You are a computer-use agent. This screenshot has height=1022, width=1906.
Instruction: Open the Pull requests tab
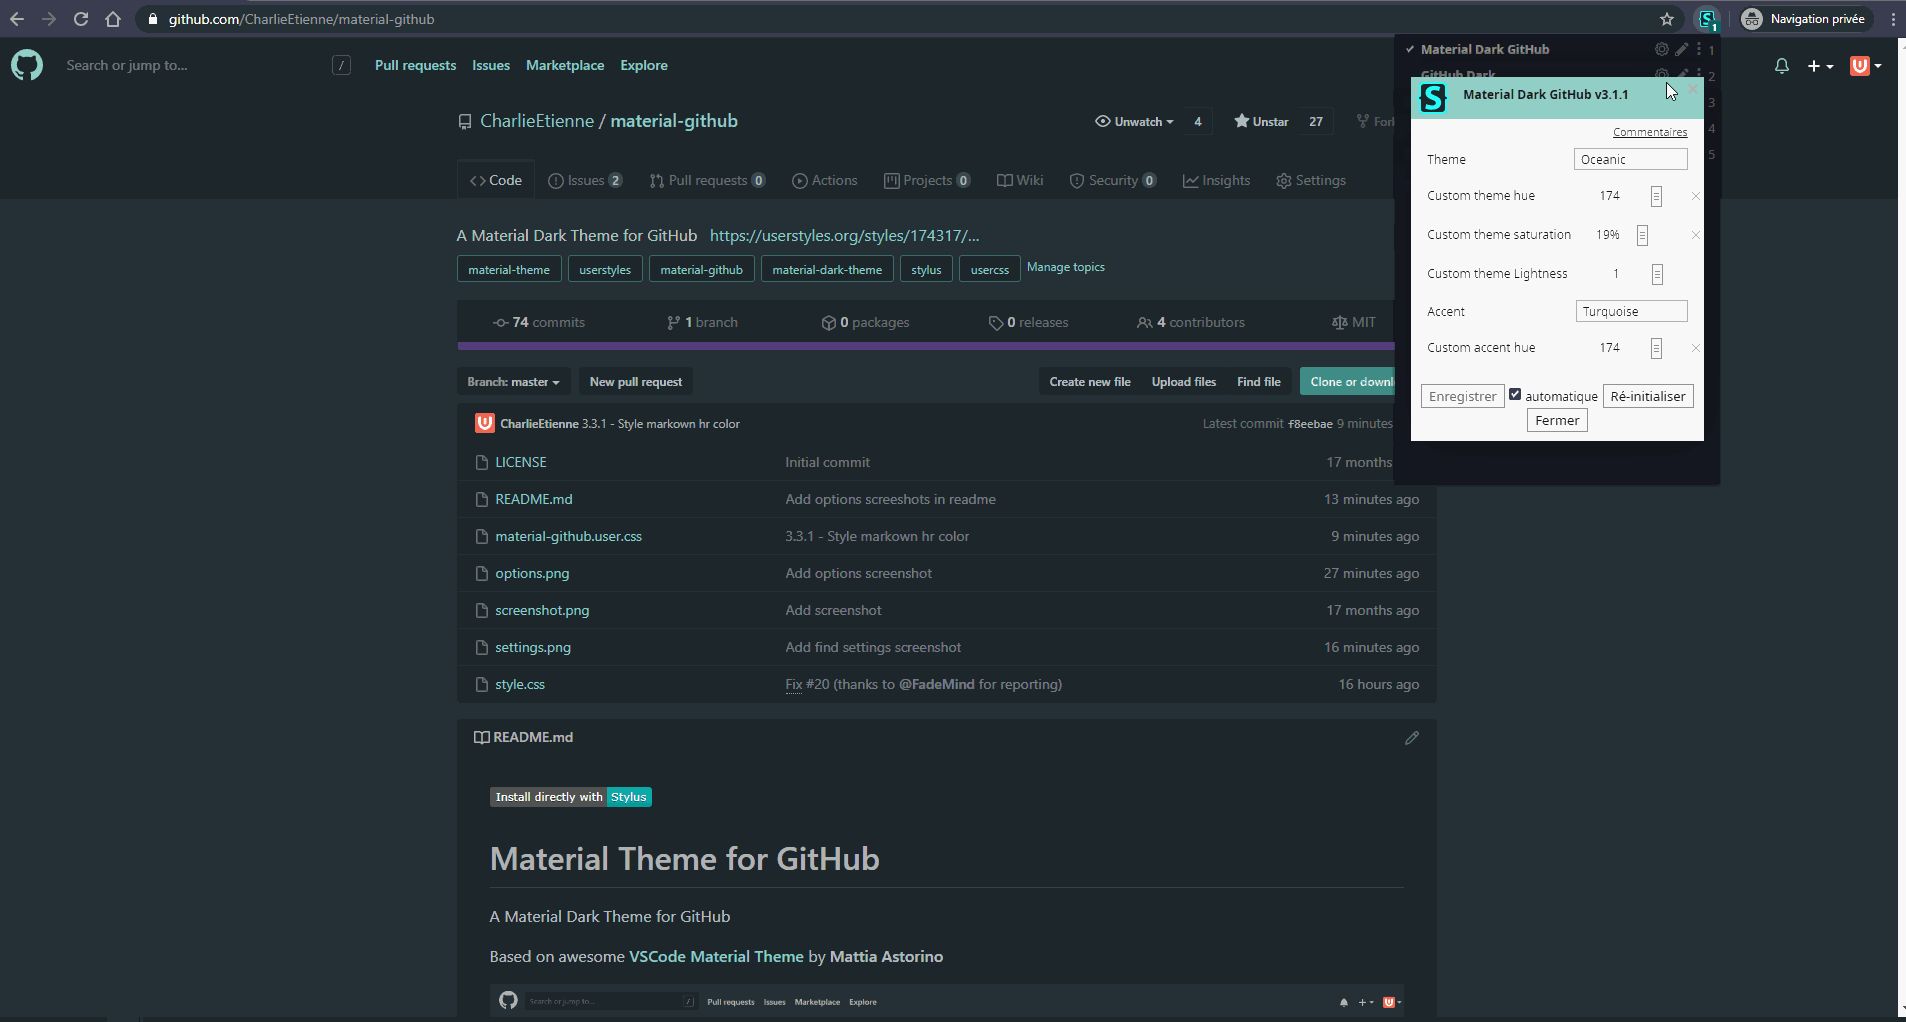pyautogui.click(x=707, y=180)
